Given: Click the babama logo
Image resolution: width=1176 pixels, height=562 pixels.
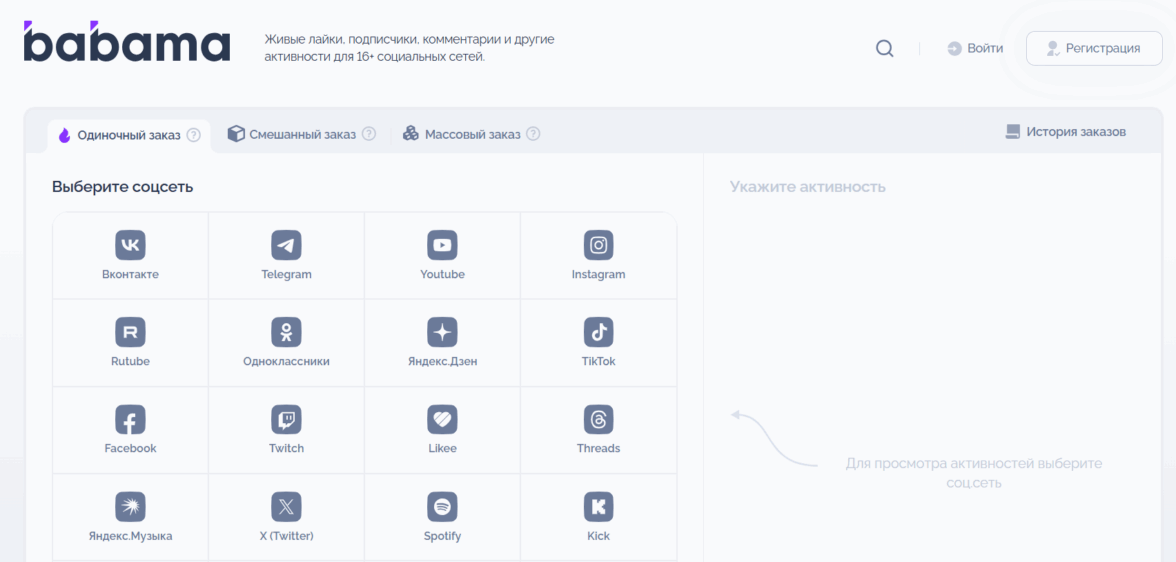Looking at the screenshot, I should (127, 42).
